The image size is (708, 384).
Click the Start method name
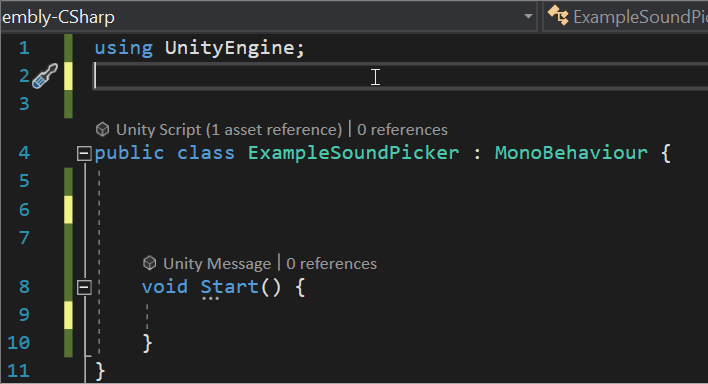229,286
